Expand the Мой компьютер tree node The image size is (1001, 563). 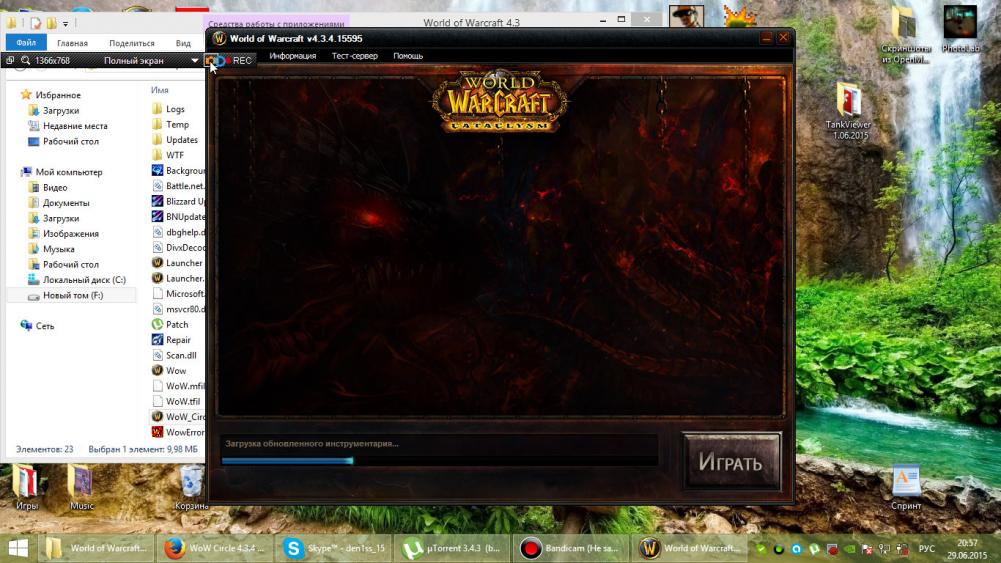(14, 172)
